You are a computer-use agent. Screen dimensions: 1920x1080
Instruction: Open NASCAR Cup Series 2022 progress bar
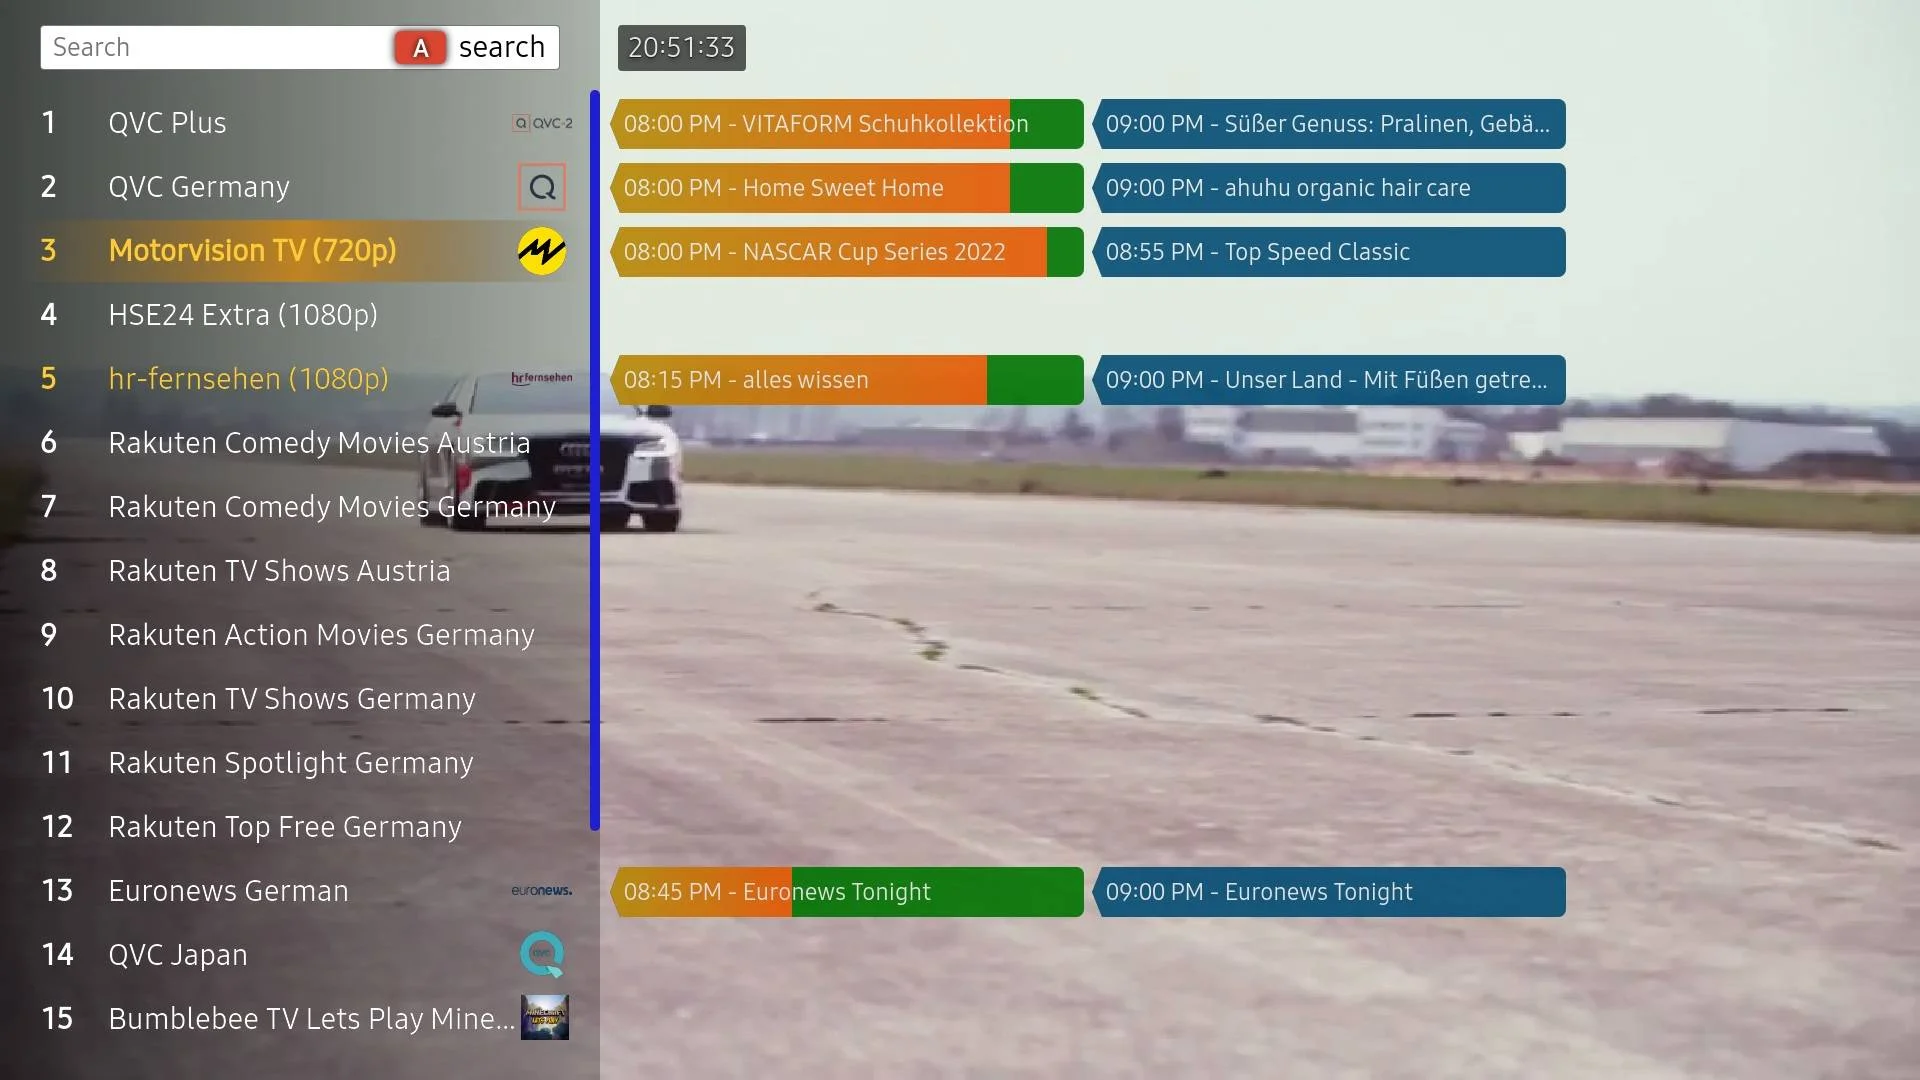(x=847, y=252)
